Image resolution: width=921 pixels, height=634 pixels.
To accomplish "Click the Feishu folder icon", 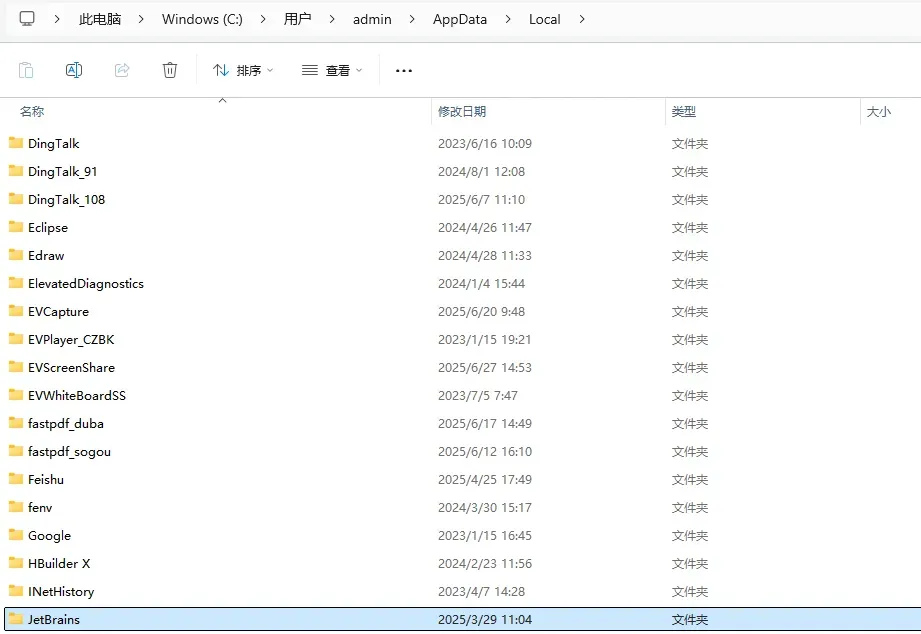I will pyautogui.click(x=16, y=479).
